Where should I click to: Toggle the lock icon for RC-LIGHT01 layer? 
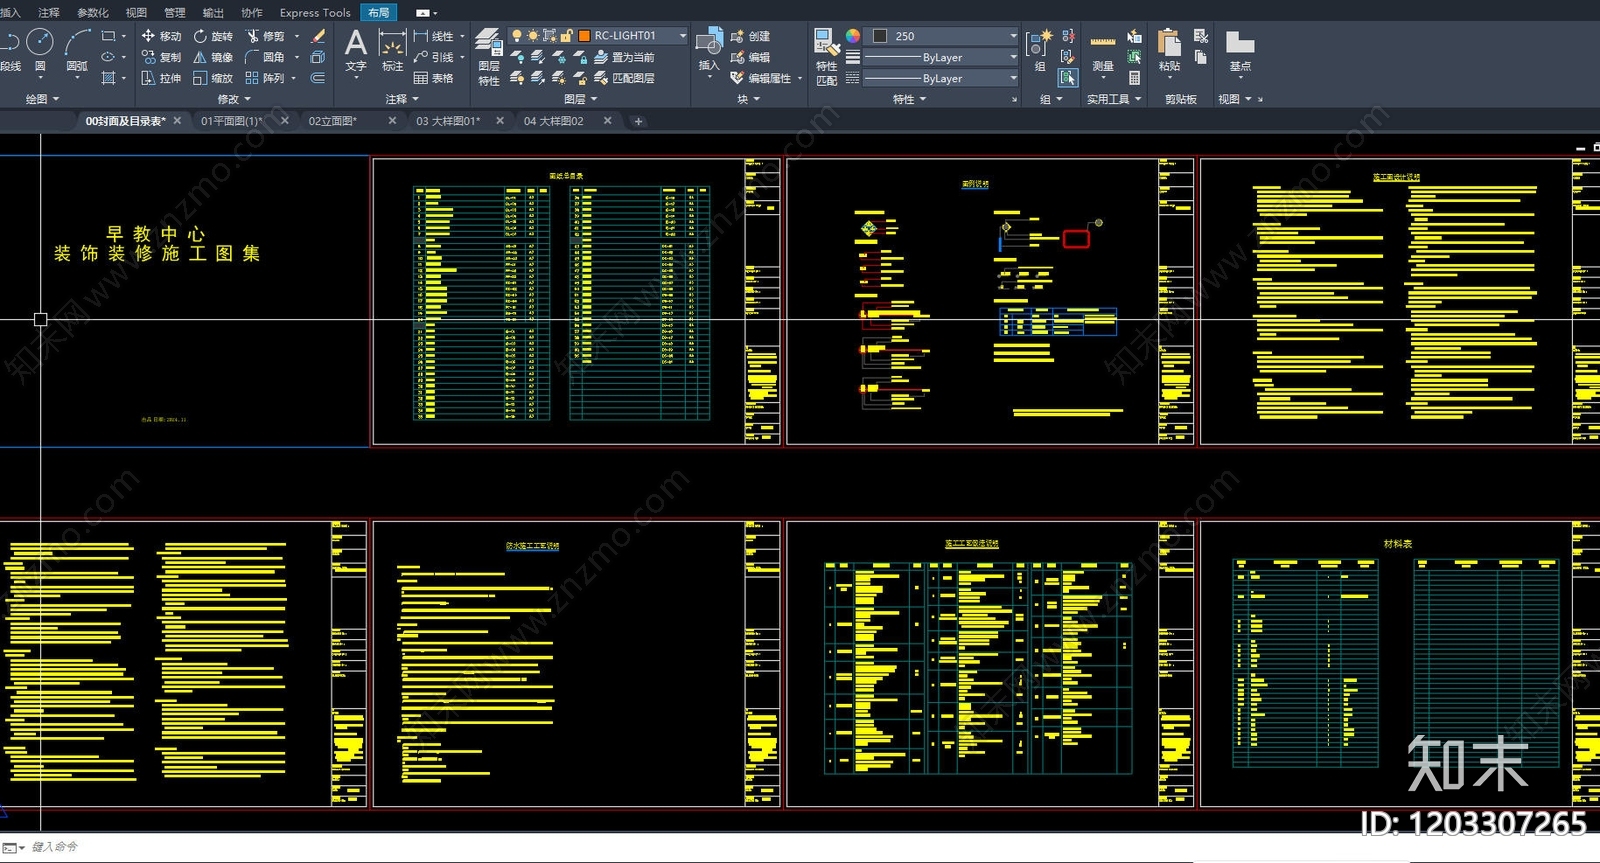566,36
